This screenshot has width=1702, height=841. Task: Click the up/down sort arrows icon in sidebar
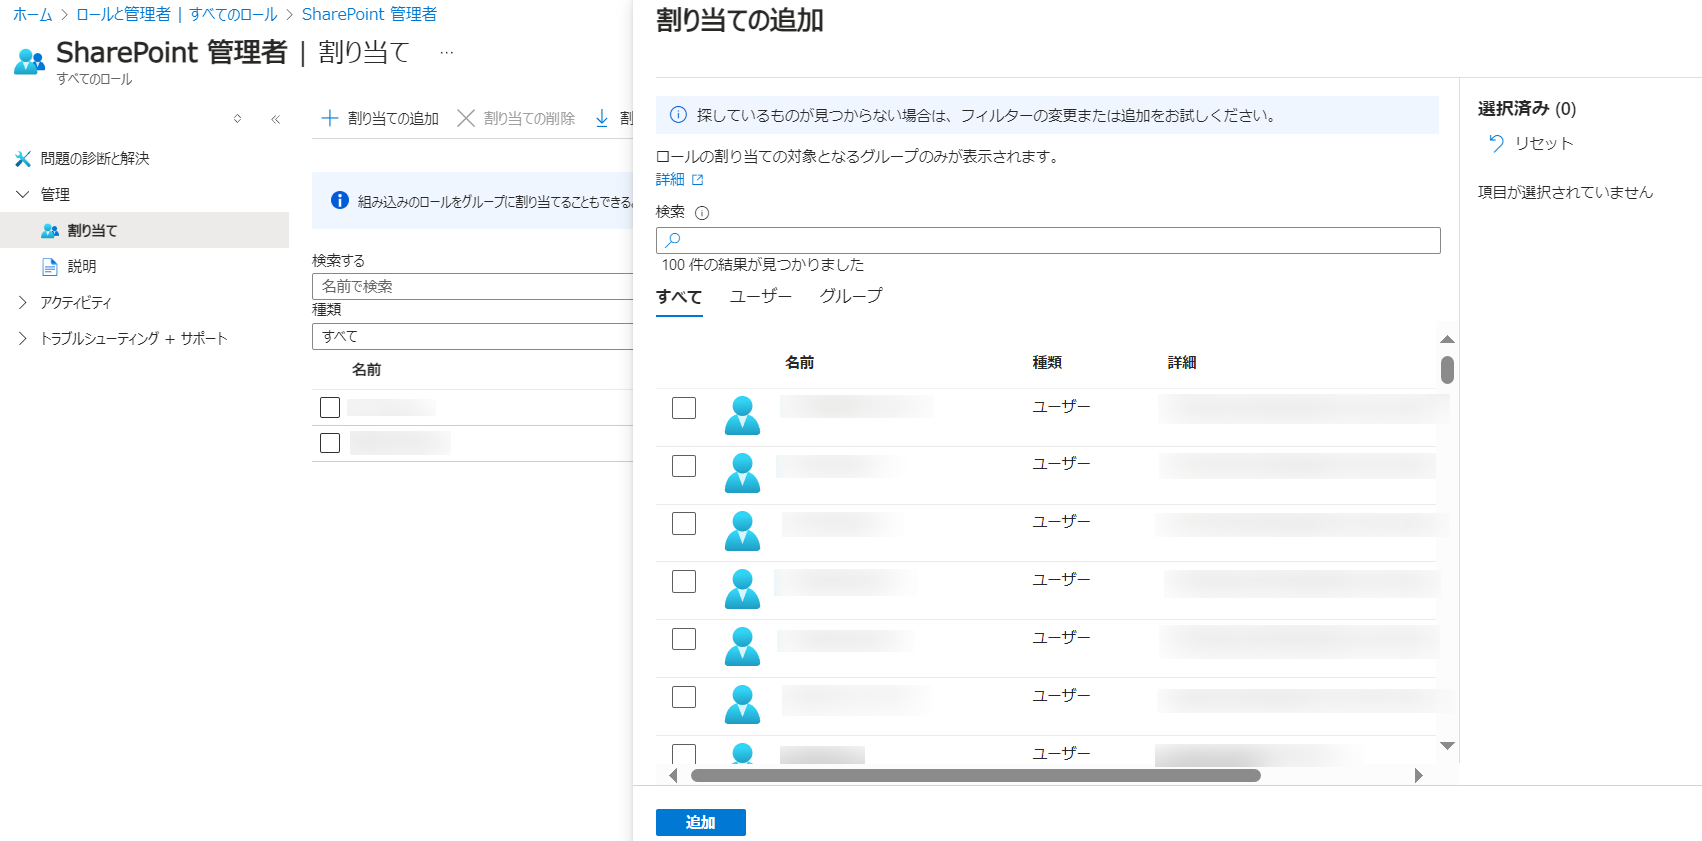tap(237, 119)
